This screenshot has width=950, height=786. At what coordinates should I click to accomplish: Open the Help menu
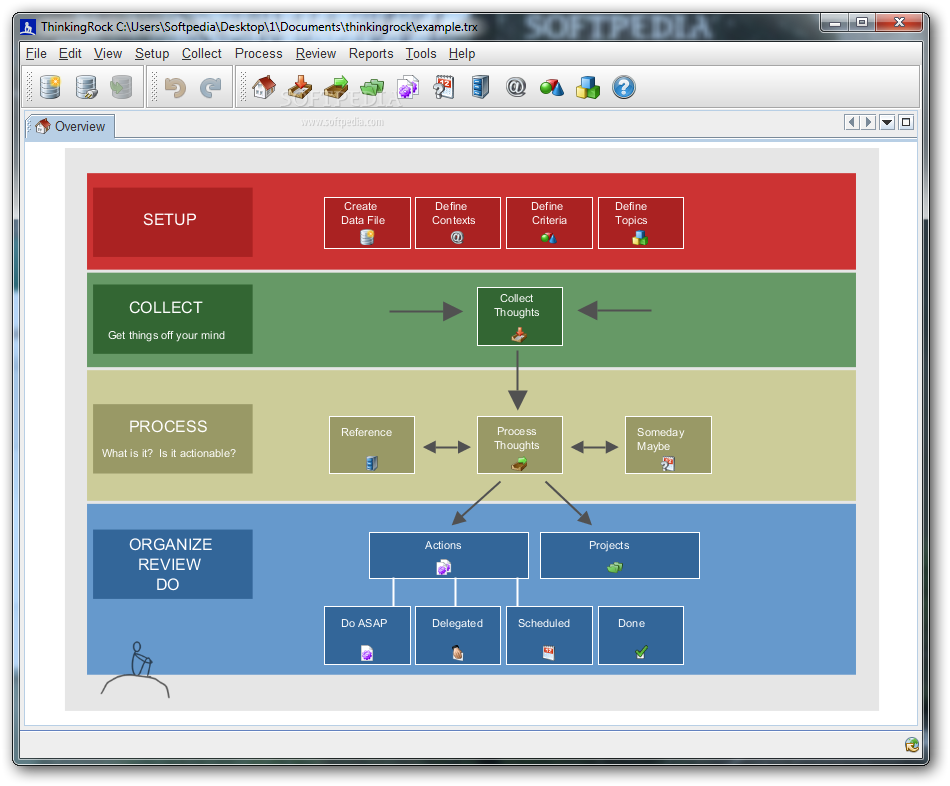point(462,53)
